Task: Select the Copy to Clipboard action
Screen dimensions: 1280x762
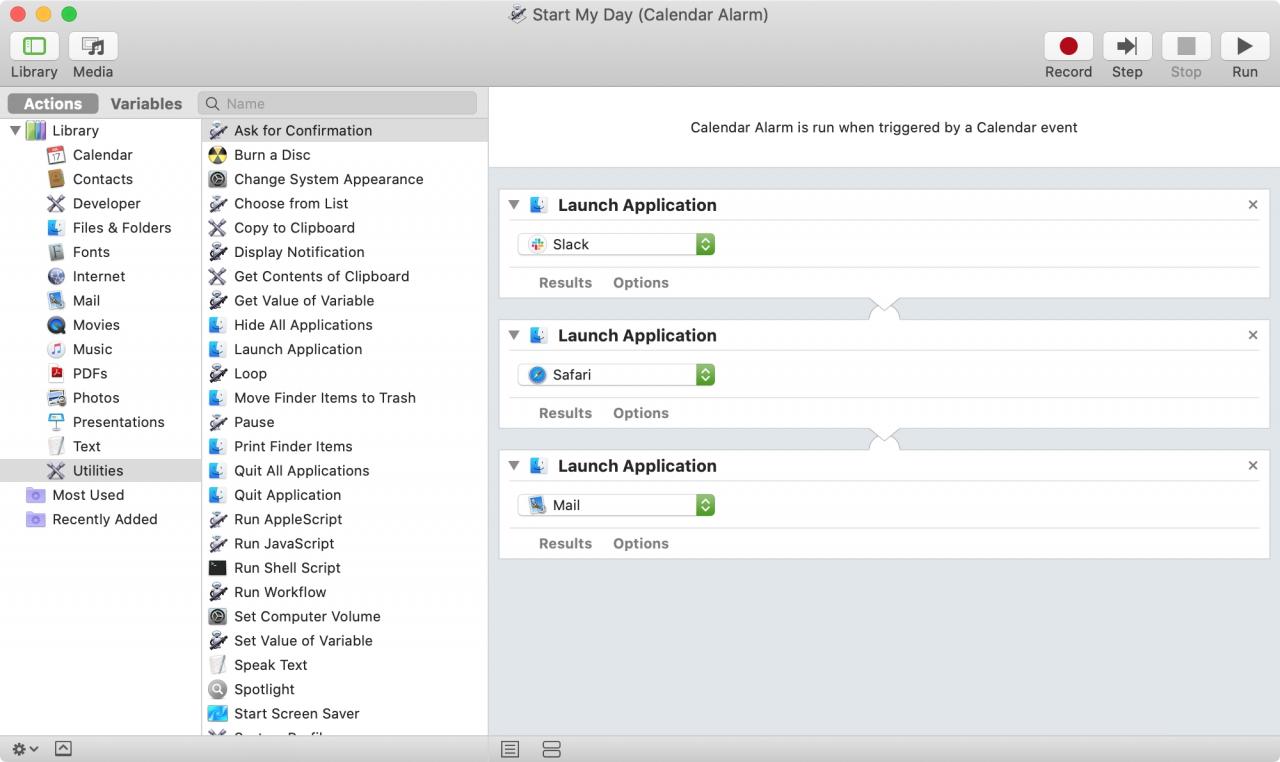Action: (x=345, y=228)
